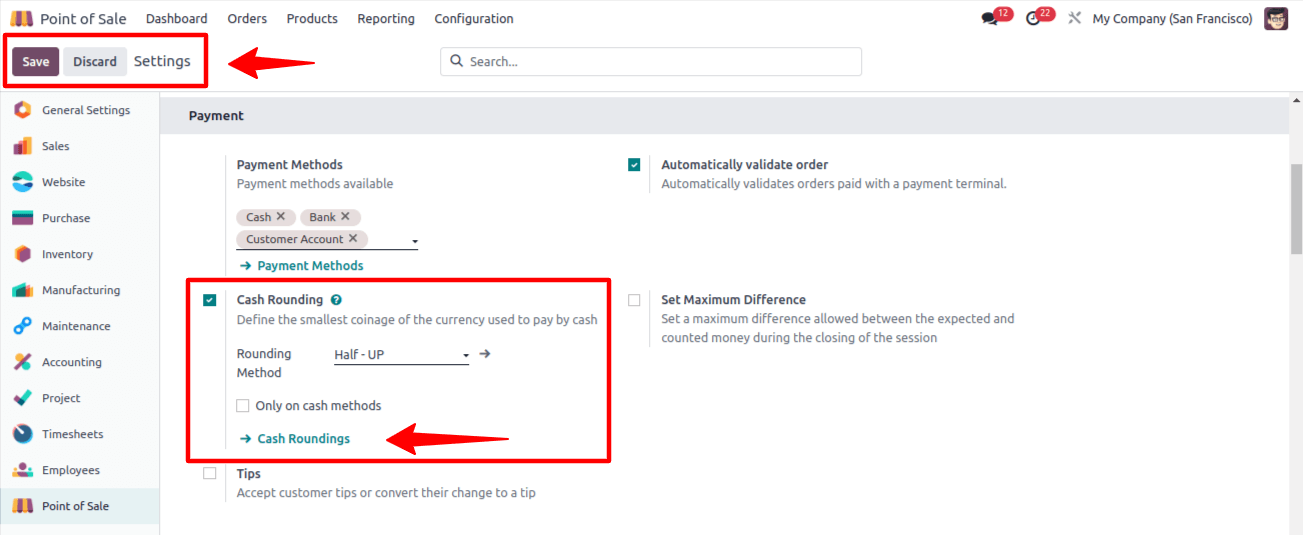Select Inventory in the sidebar
The image size is (1303, 535).
(79, 254)
